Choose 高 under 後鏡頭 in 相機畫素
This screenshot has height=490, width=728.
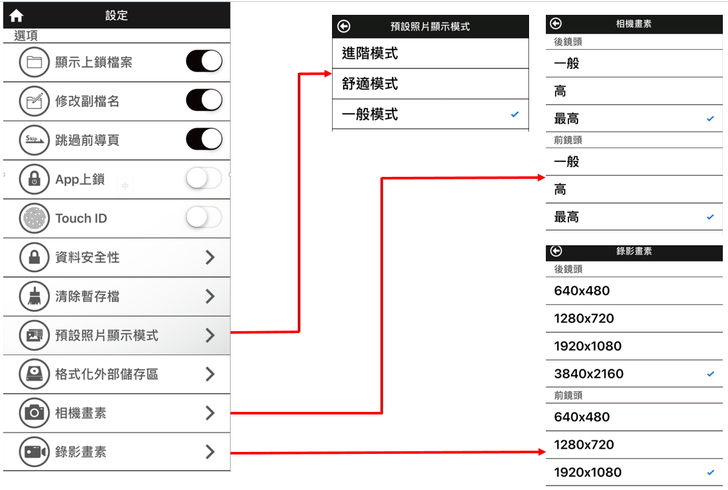[634, 91]
